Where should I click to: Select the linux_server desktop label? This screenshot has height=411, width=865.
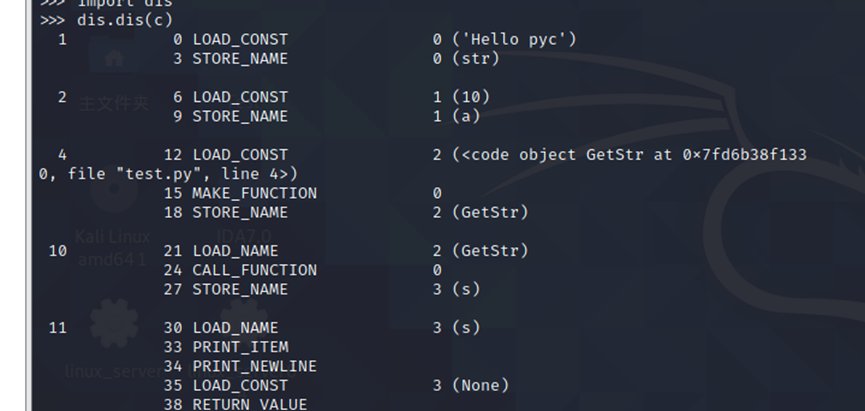111,371
